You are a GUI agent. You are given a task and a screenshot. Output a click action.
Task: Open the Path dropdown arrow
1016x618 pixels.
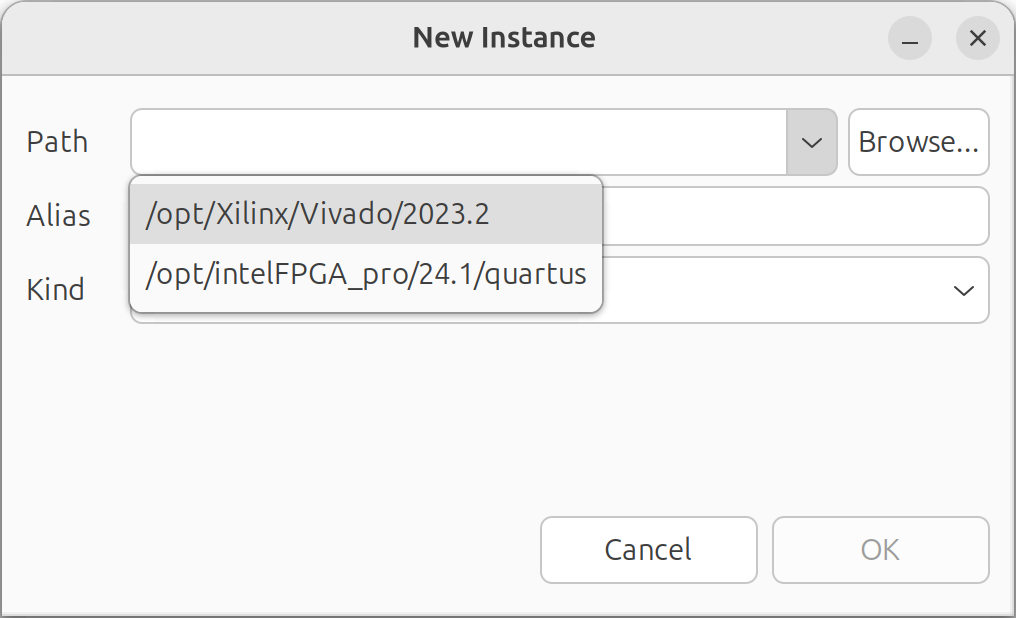point(811,142)
